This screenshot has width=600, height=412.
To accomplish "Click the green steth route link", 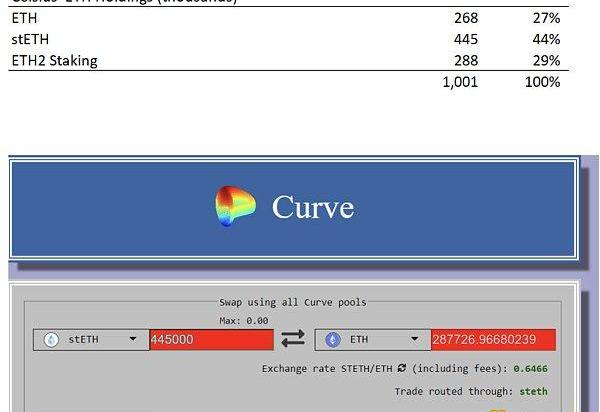I will click(532, 391).
